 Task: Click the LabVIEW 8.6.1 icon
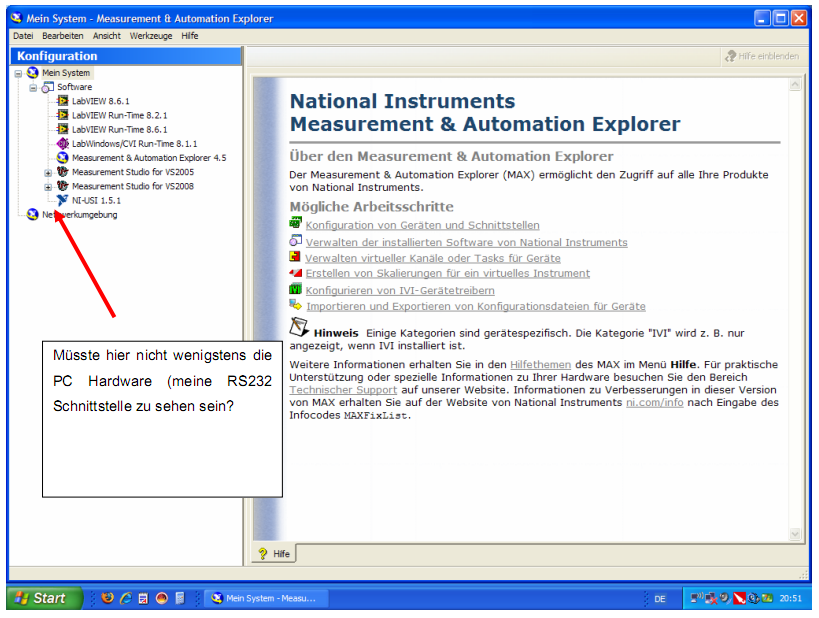[x=63, y=101]
